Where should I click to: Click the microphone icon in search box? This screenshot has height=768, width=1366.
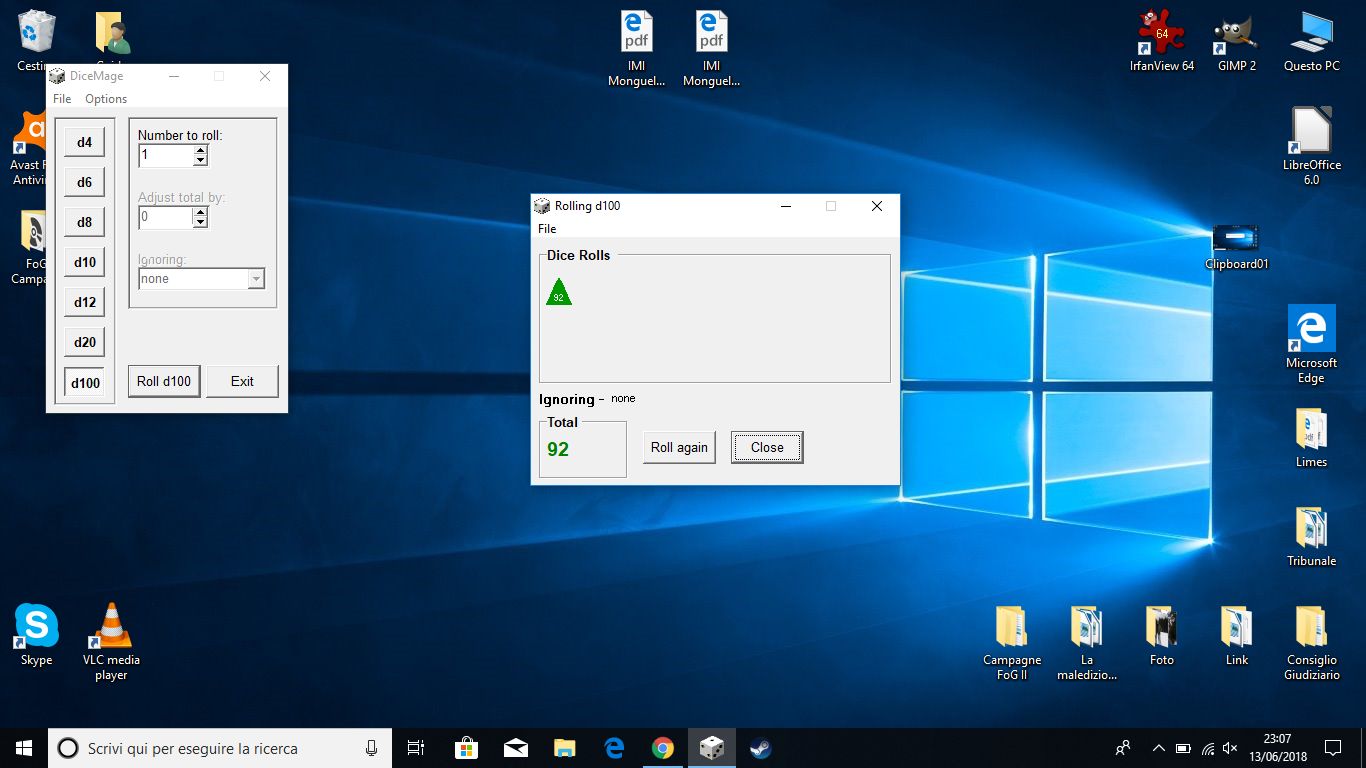(372, 748)
